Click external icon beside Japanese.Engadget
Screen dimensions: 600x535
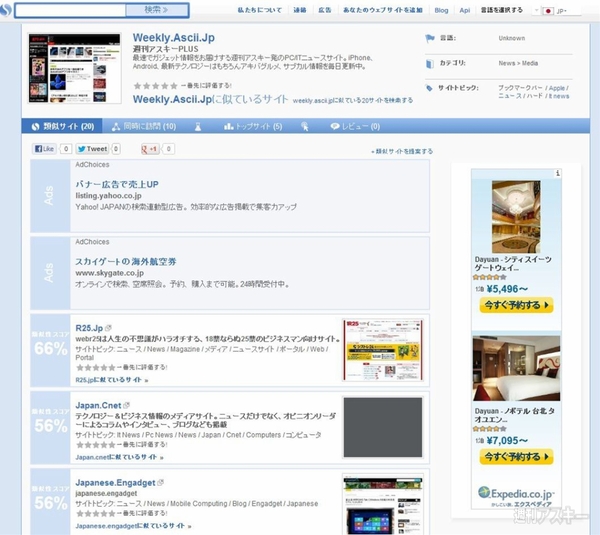click(161, 482)
